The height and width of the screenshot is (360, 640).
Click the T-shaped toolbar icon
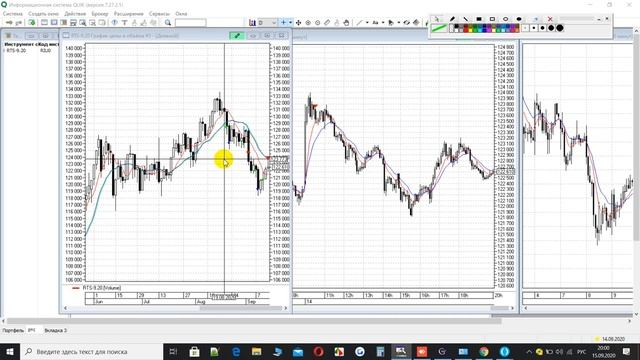point(124,22)
